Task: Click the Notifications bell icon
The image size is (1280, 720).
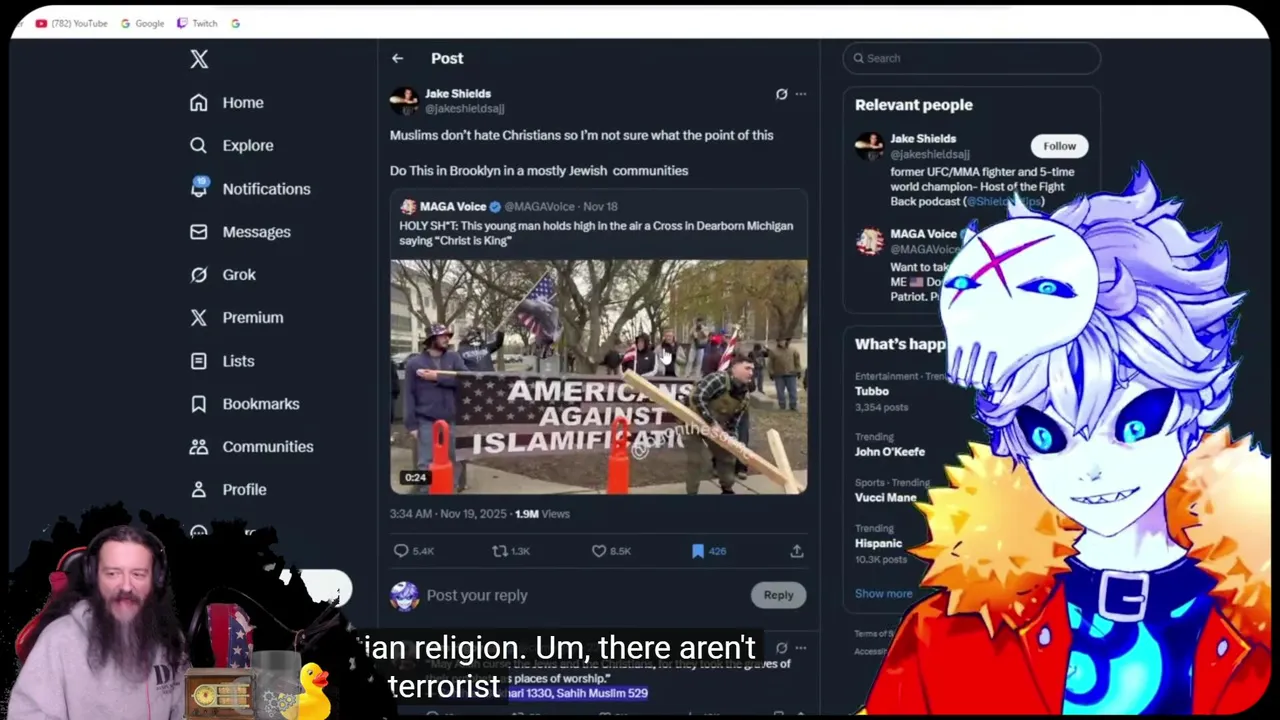Action: [x=199, y=187]
